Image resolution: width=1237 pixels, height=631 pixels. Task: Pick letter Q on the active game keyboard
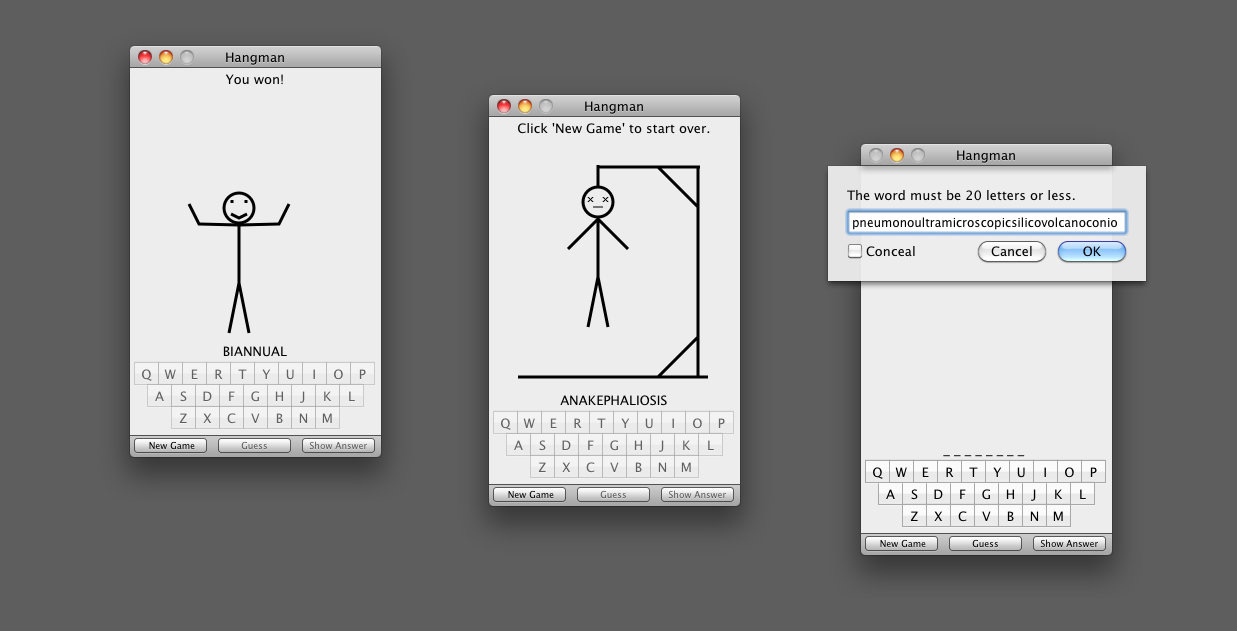[x=877, y=472]
